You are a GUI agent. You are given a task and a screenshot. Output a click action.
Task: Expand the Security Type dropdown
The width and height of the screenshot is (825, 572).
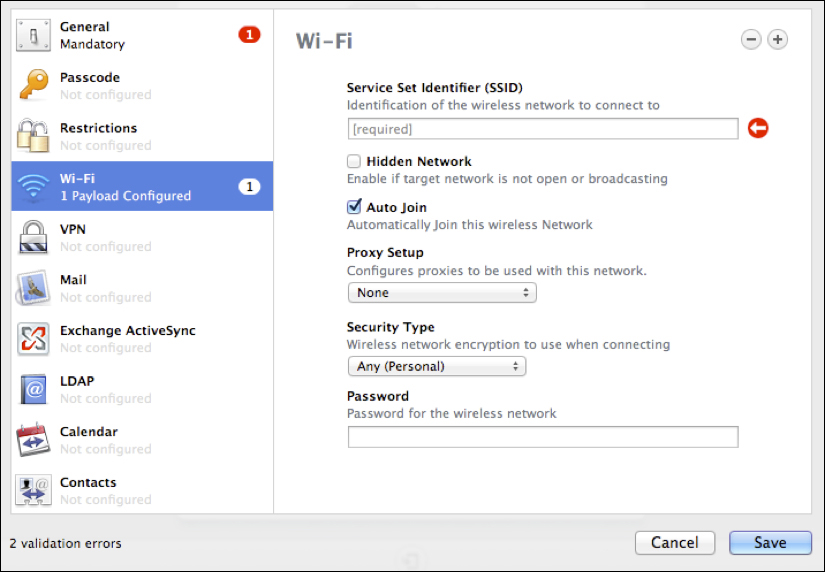click(437, 366)
